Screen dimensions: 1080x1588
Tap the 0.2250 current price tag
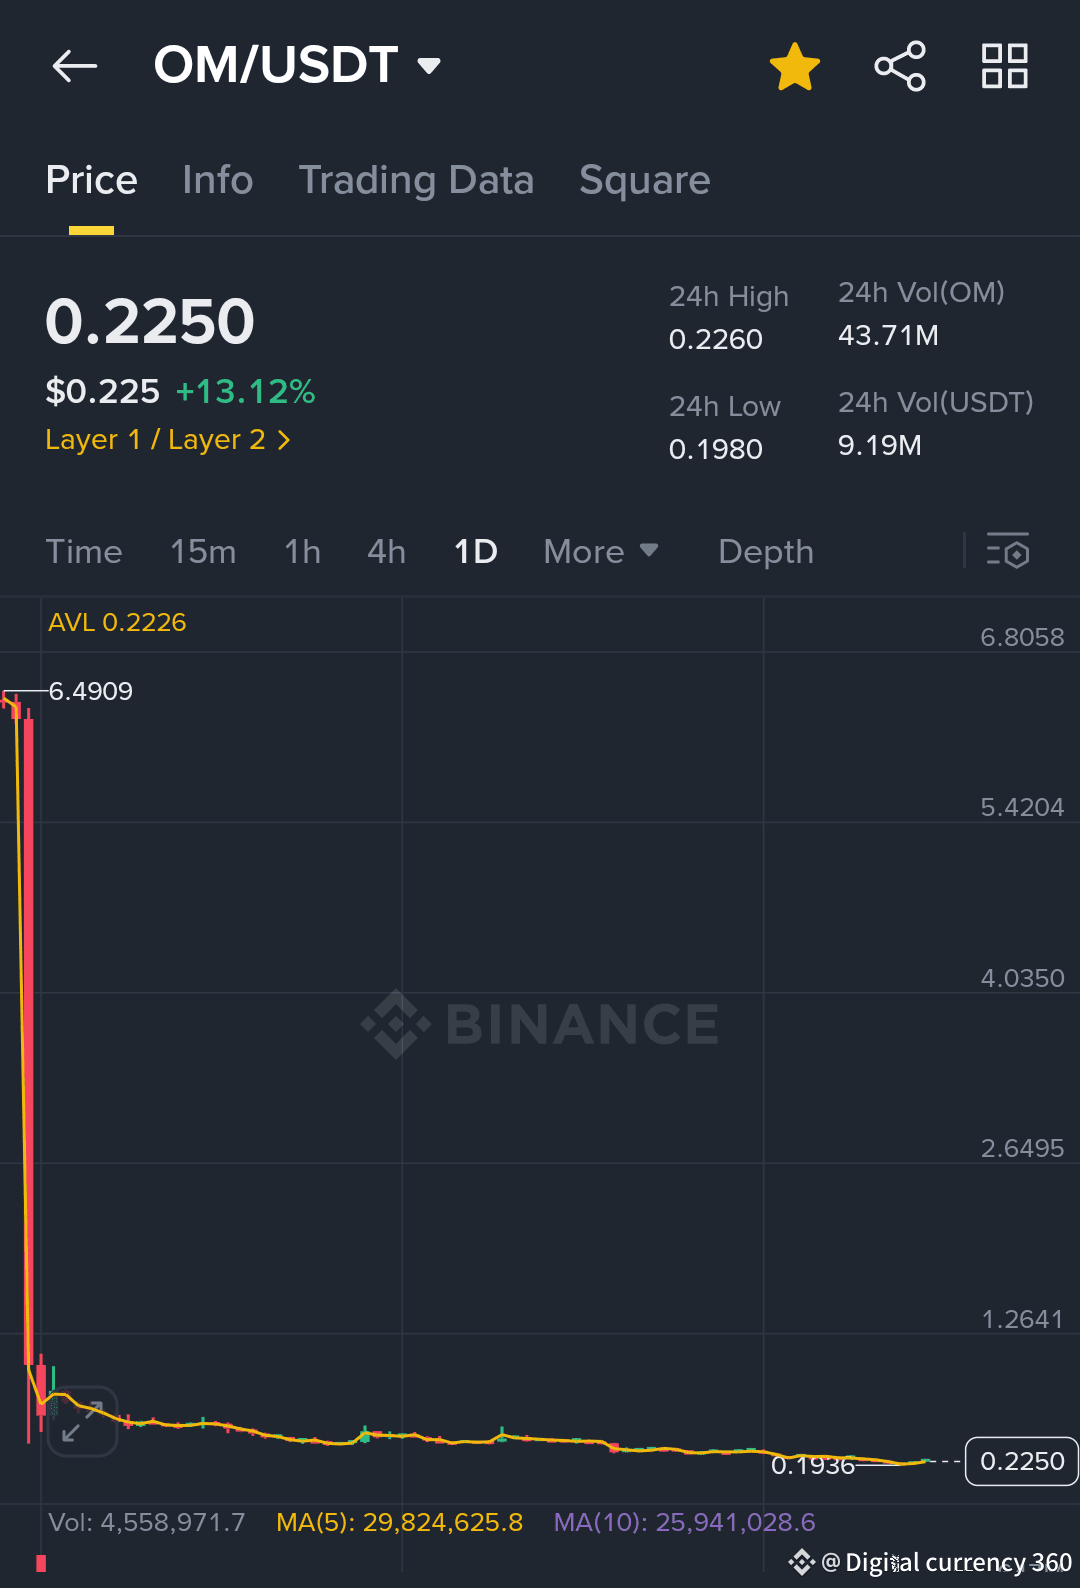coord(1022,1461)
